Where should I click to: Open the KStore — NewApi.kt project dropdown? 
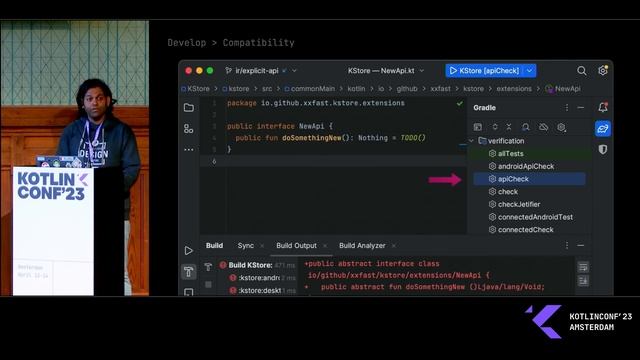(386, 71)
